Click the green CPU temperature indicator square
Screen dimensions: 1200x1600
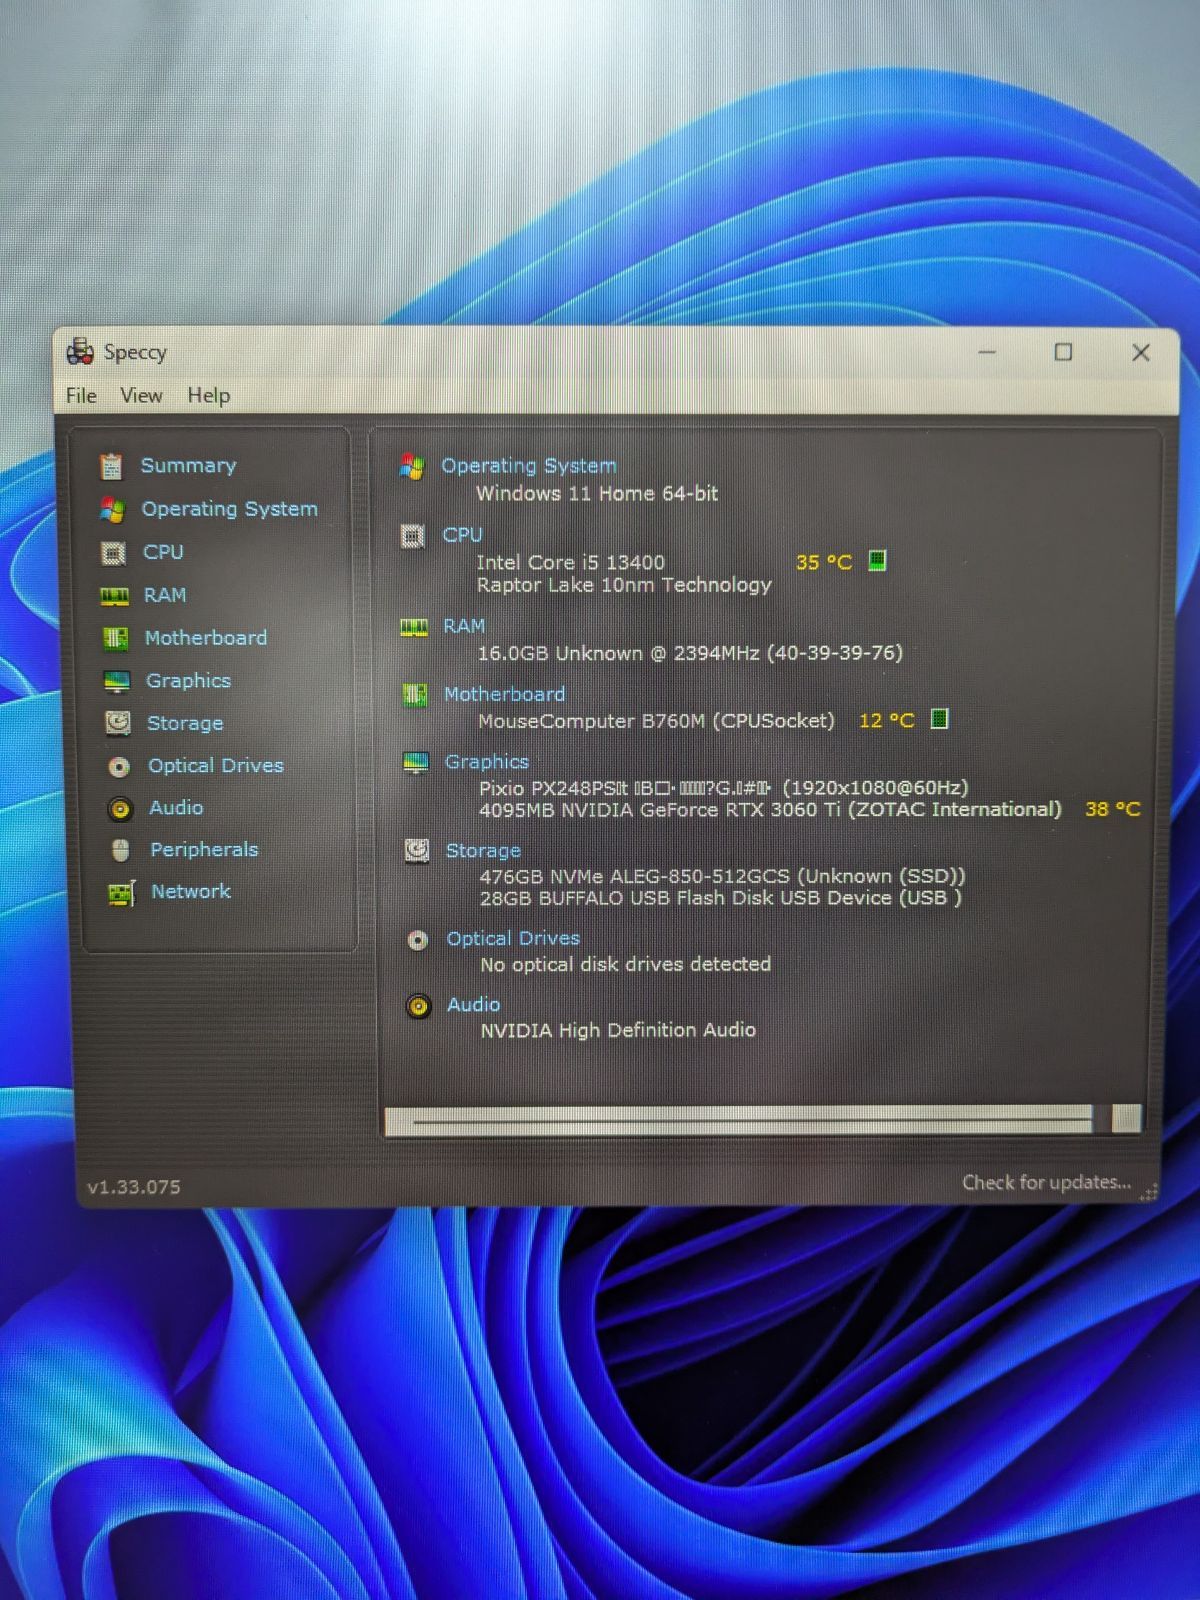877,560
